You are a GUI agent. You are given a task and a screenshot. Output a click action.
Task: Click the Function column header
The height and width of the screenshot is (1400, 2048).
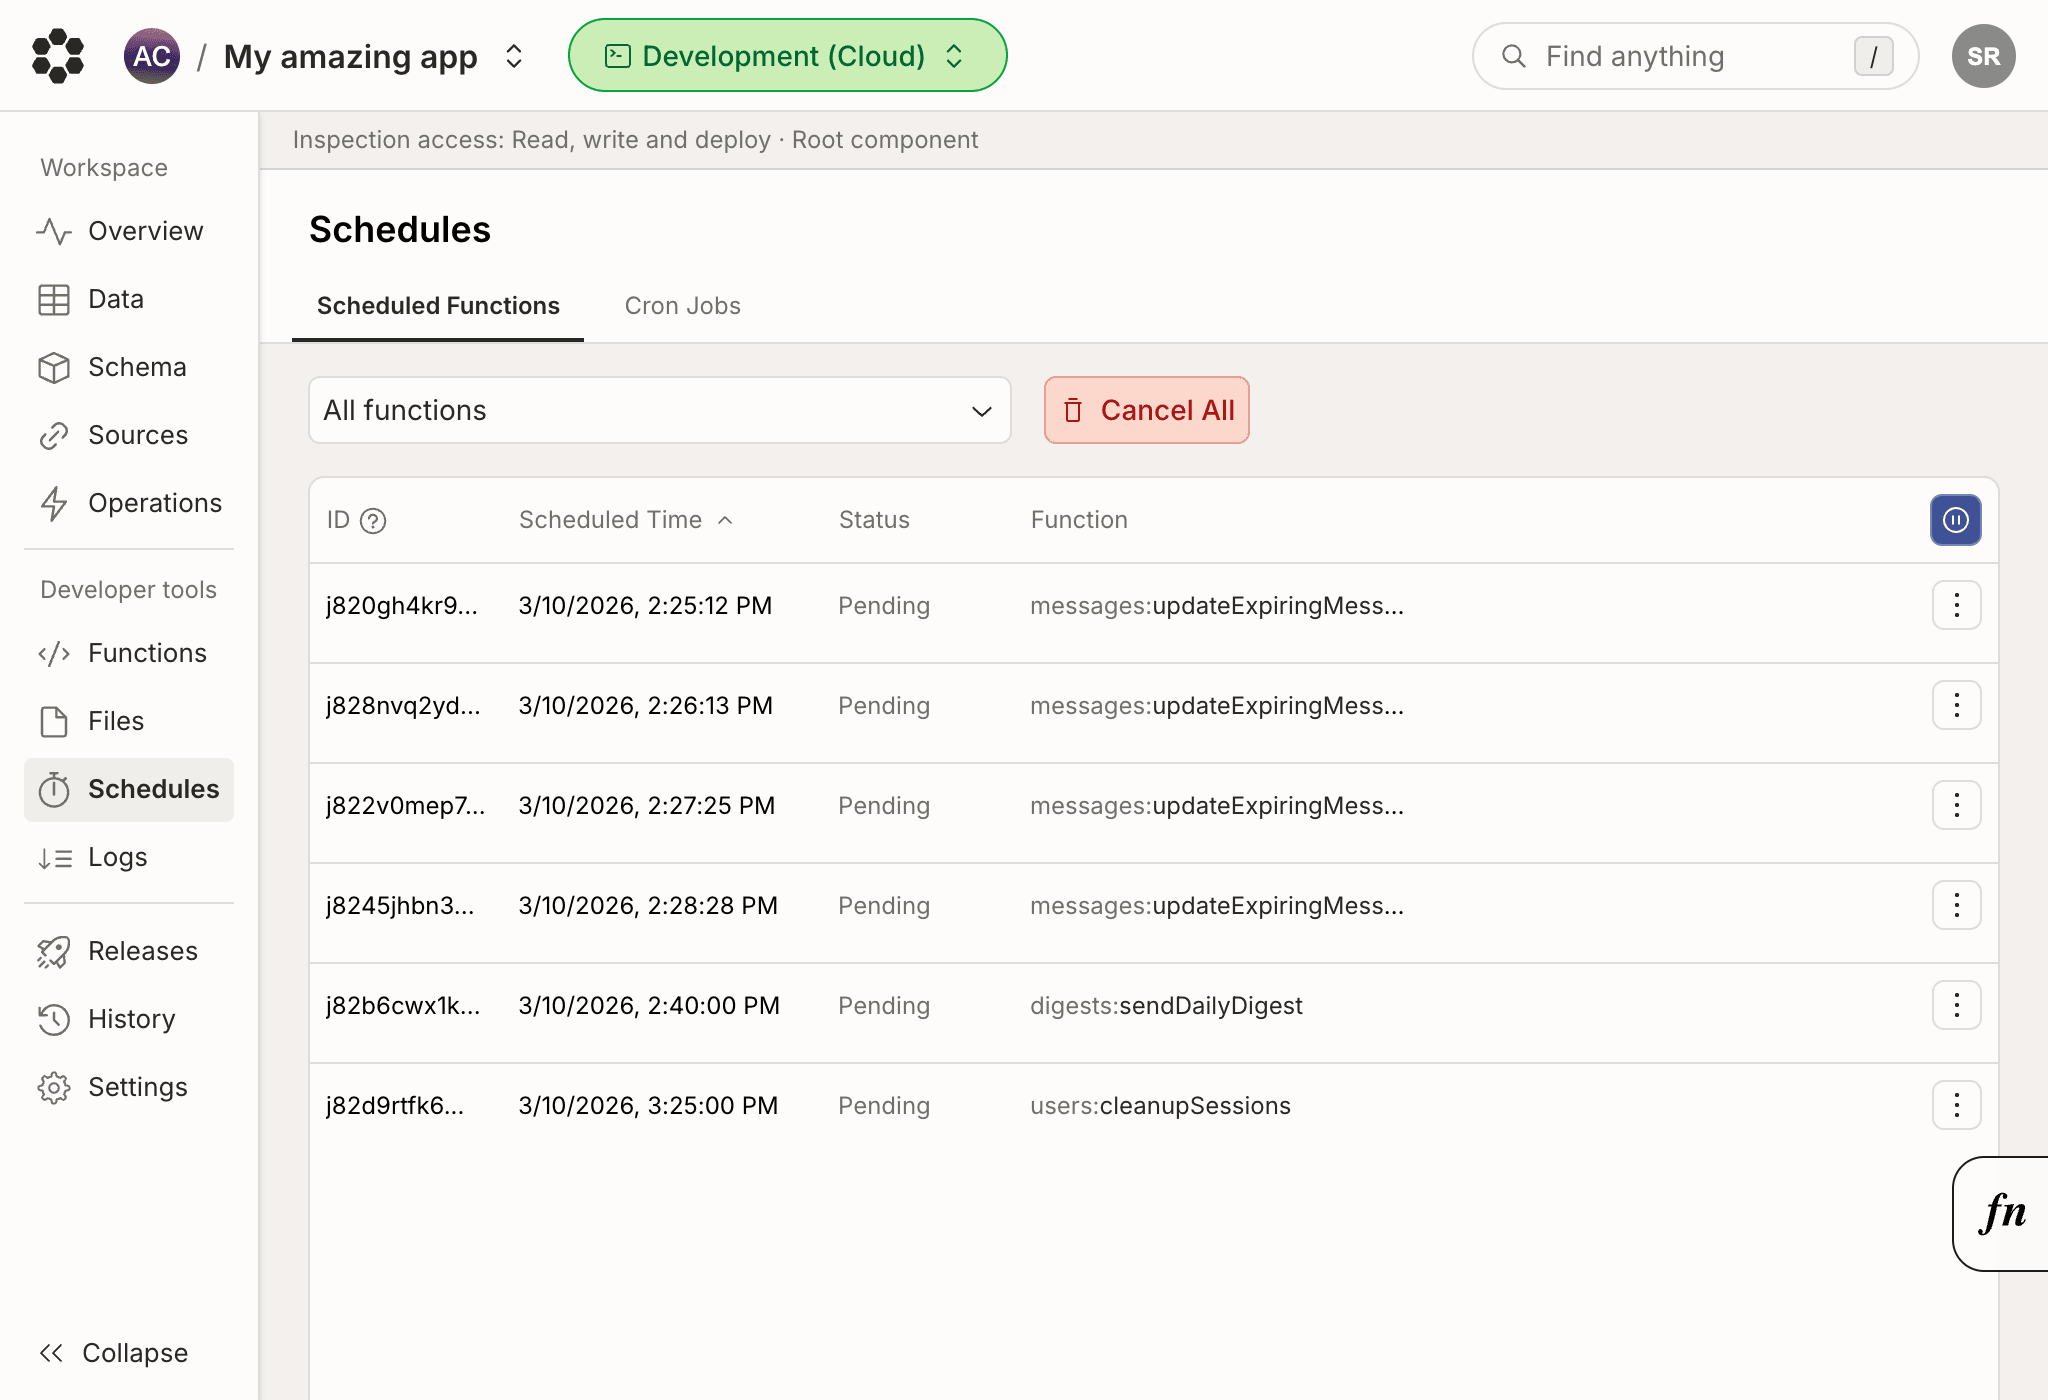(1079, 520)
